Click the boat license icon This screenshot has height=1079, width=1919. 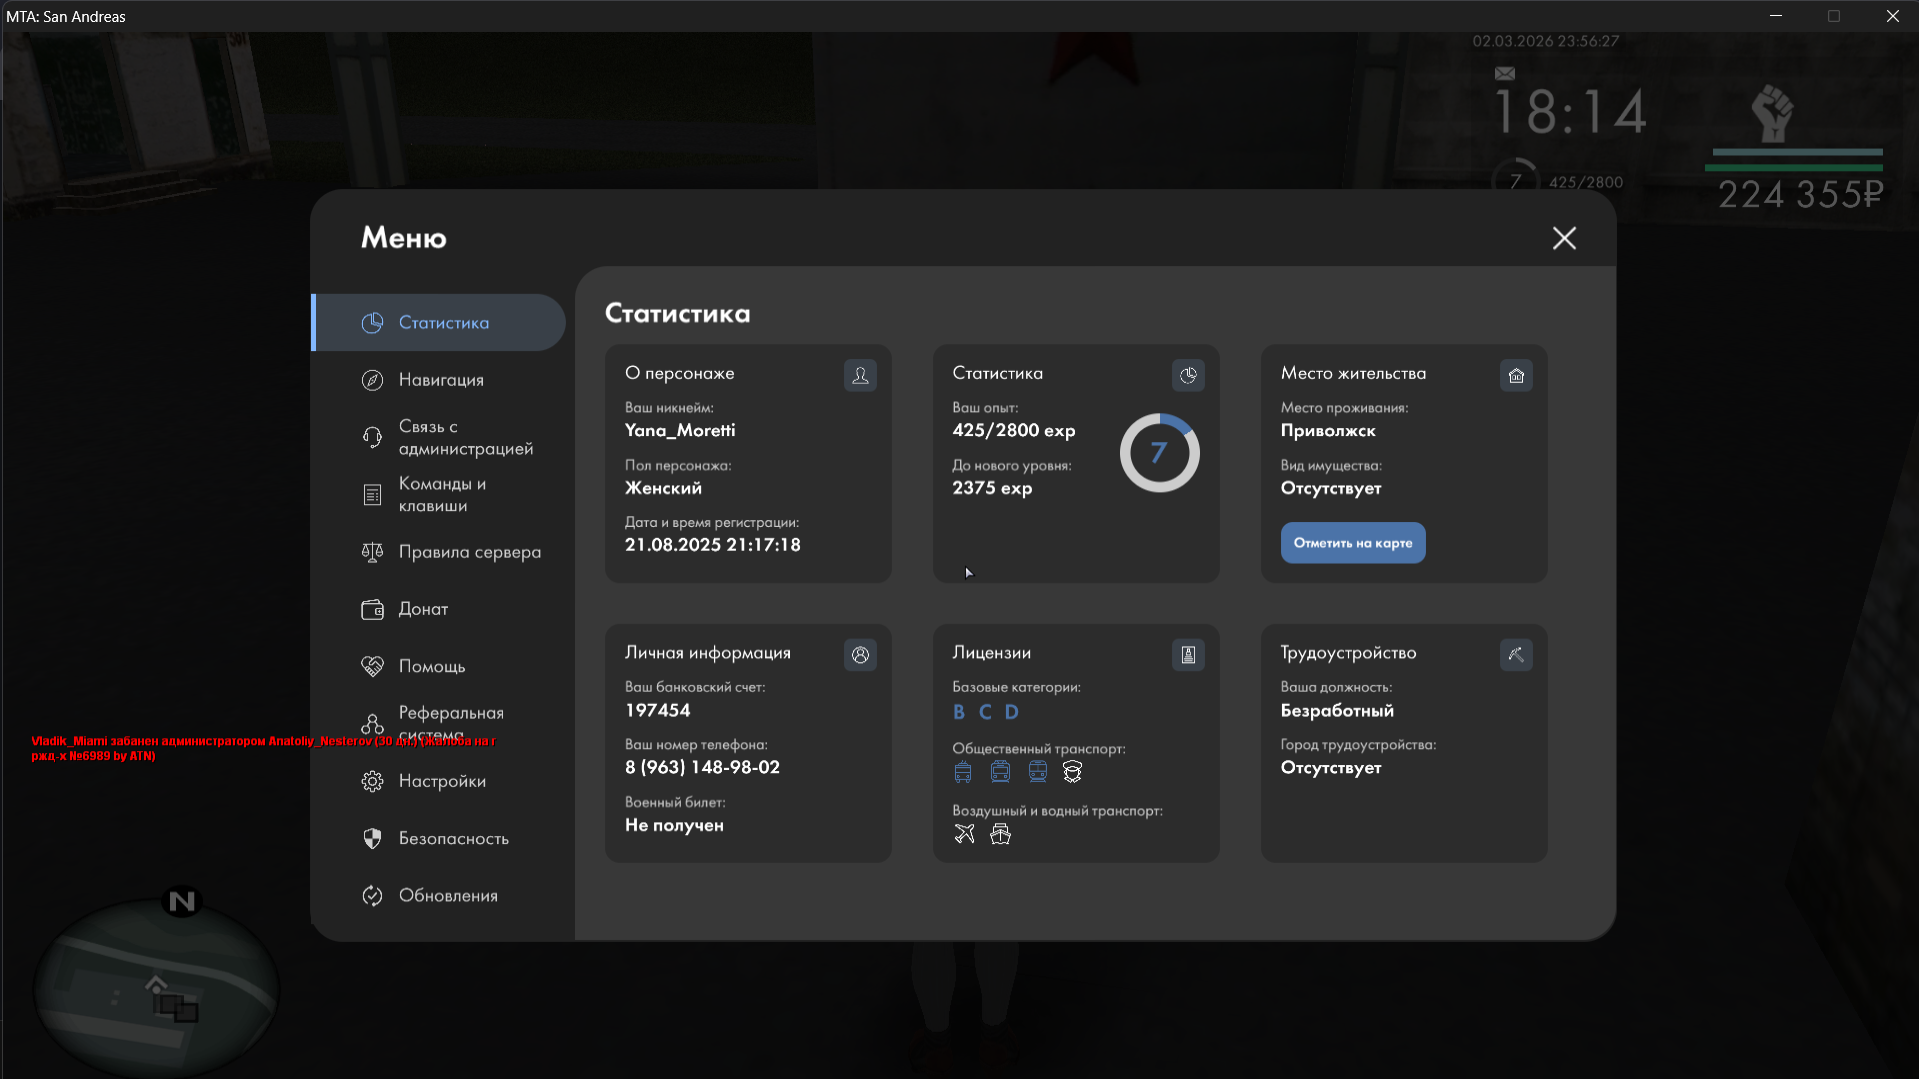[x=1000, y=834]
